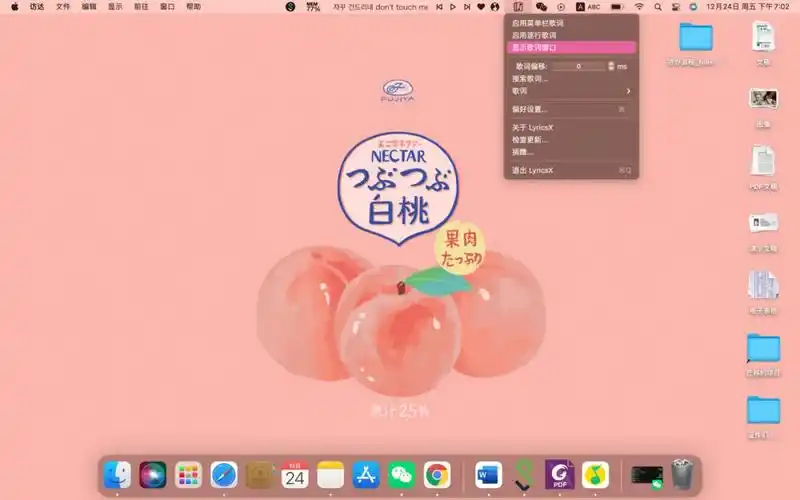Choose 检查更新… in LyricsX menu
Viewport: 800px width, 500px height.
[x=571, y=140]
